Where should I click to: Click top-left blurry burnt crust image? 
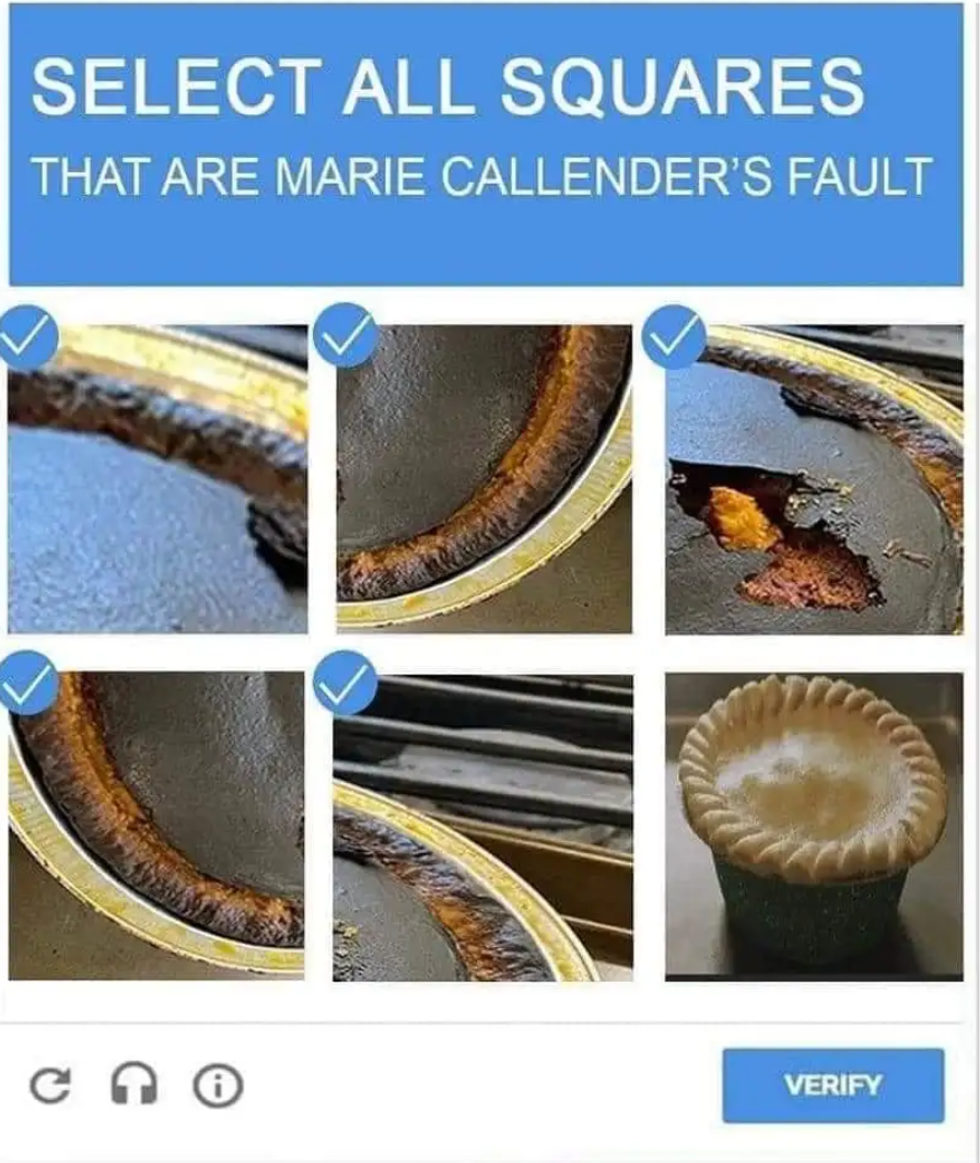[x=157, y=479]
